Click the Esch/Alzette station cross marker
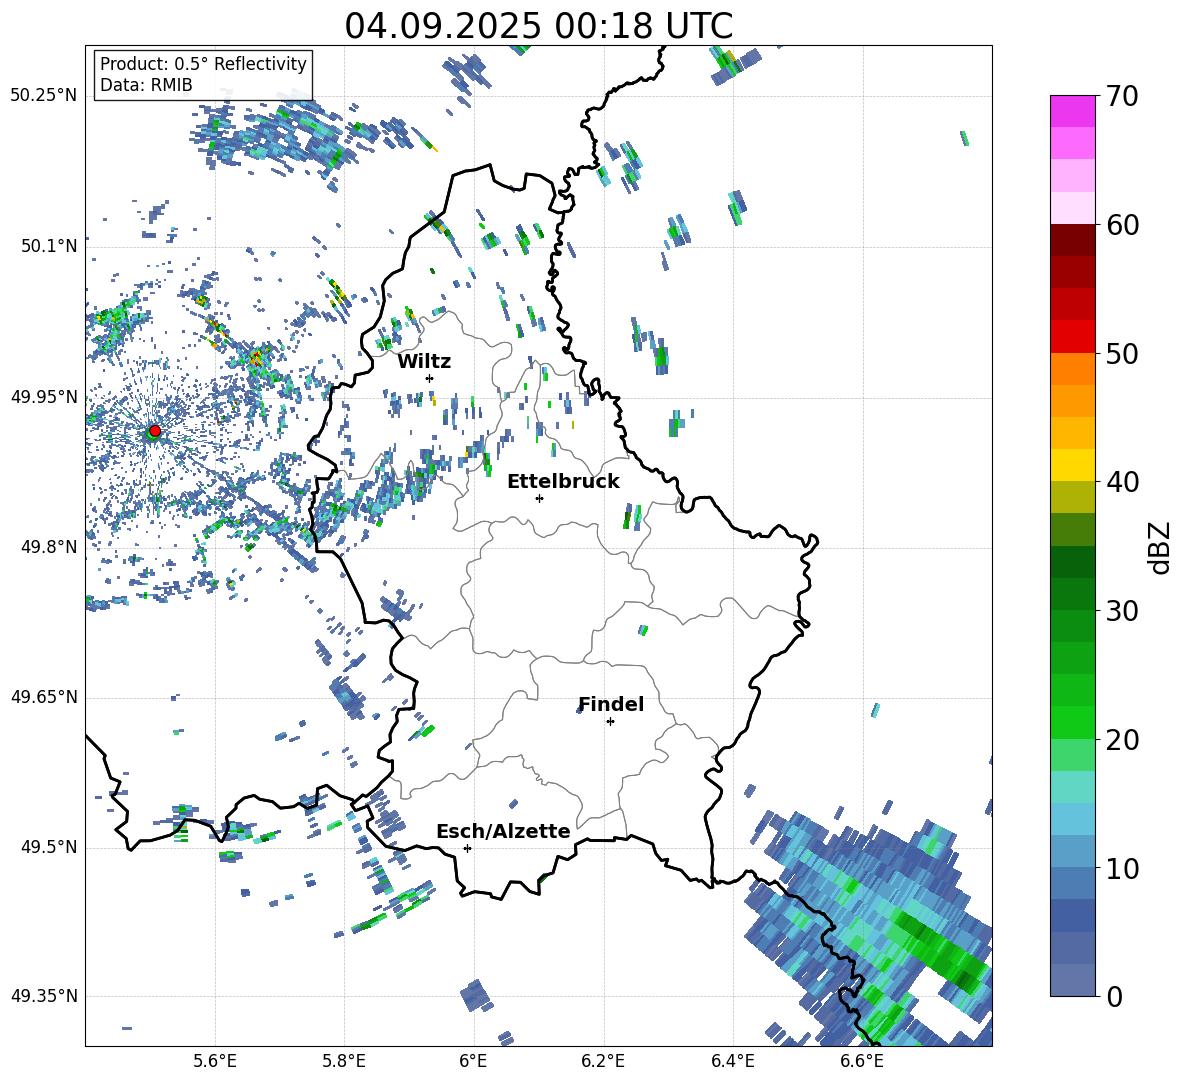The width and height of the screenshot is (1184, 1081). pyautogui.click(x=467, y=848)
